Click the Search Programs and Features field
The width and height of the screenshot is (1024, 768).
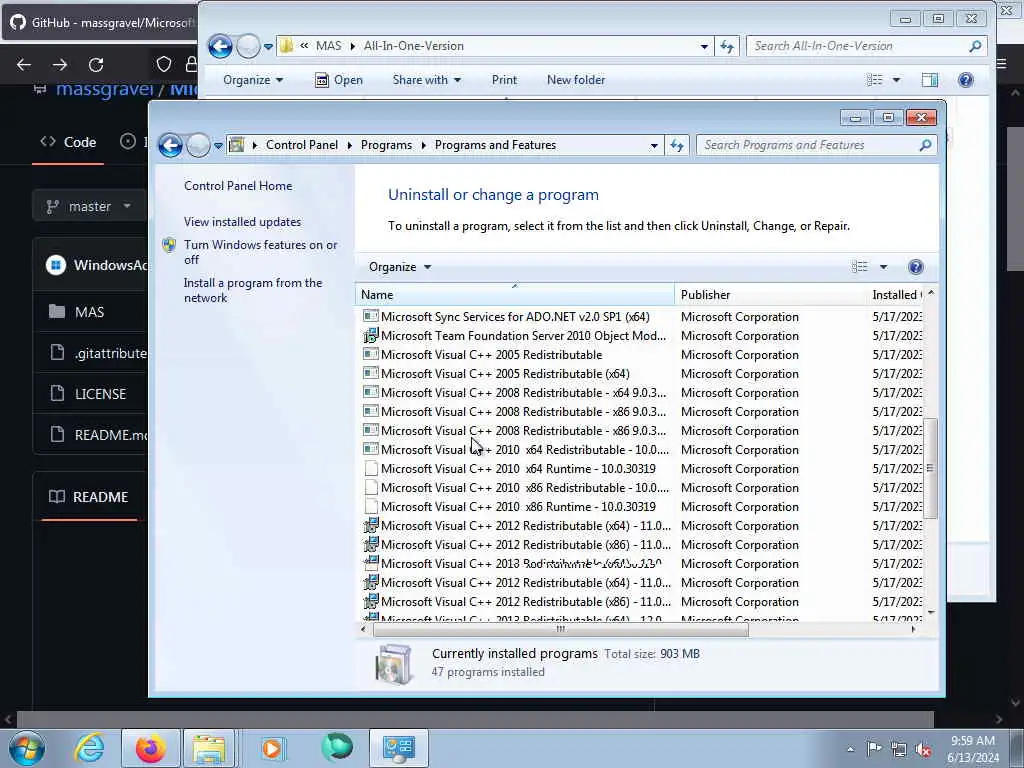pyautogui.click(x=808, y=145)
